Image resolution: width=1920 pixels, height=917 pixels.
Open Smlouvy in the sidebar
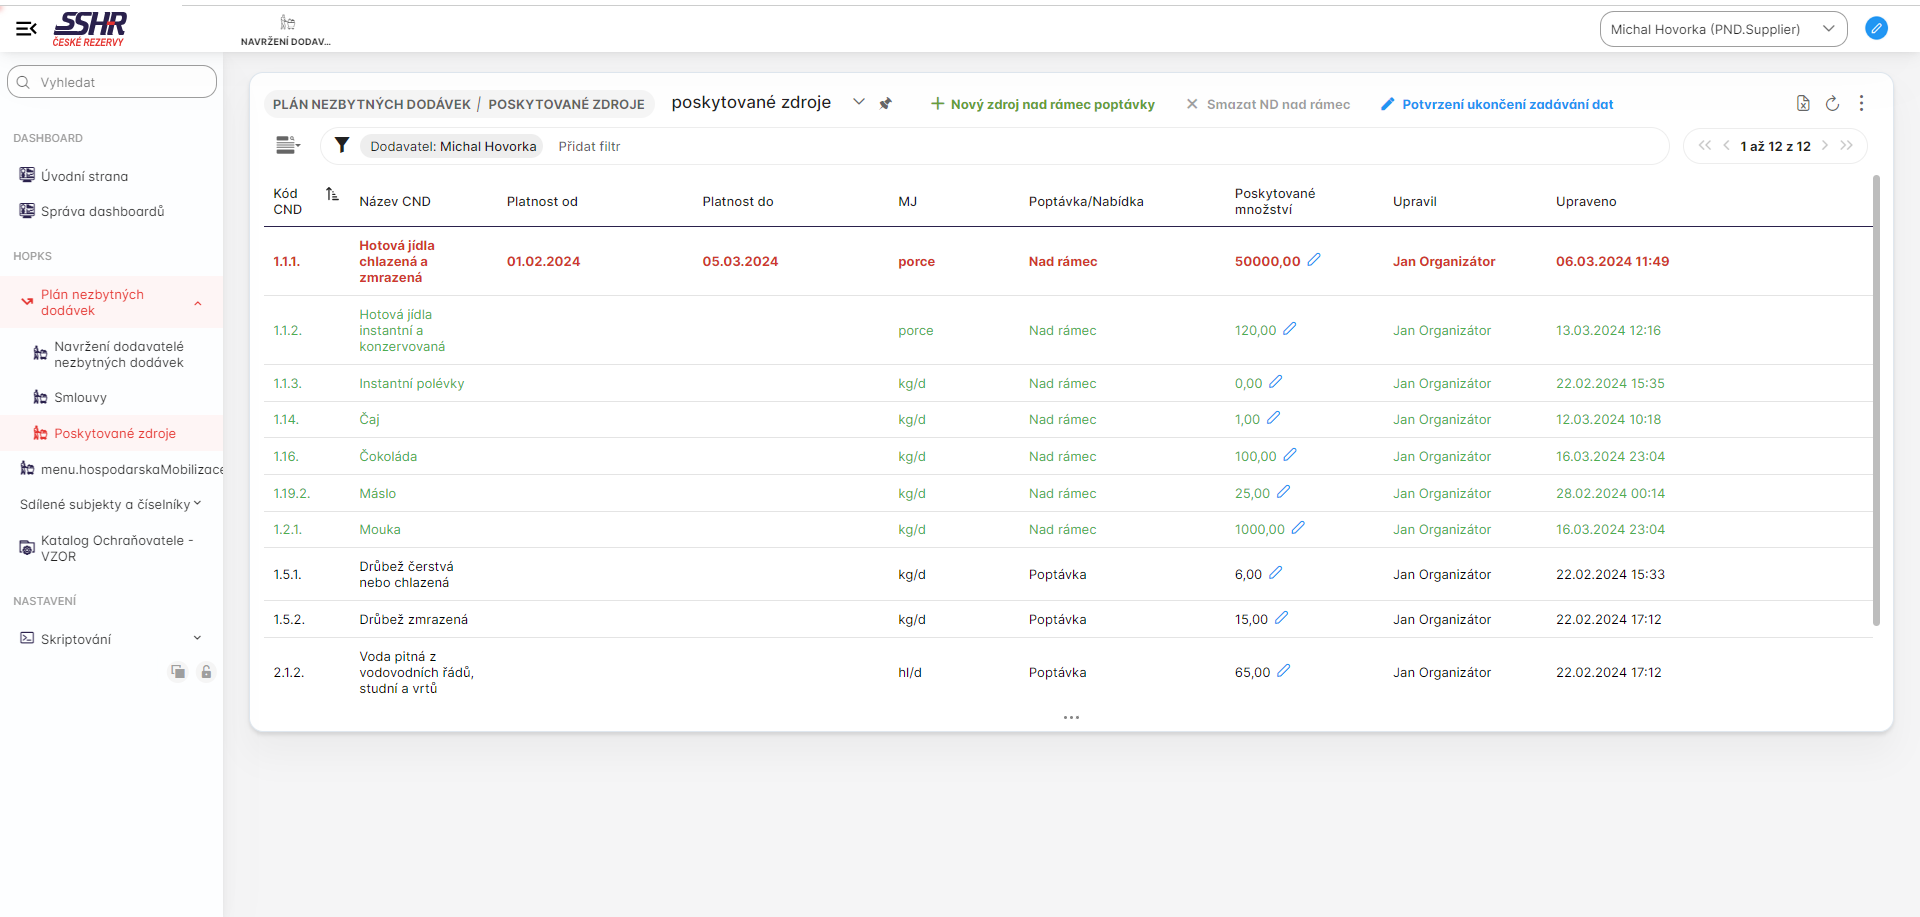(80, 397)
